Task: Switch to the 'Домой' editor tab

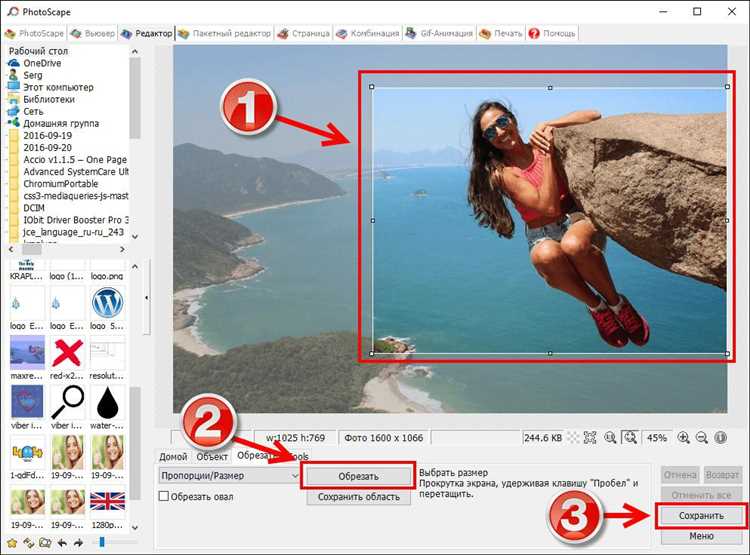Action: point(173,456)
